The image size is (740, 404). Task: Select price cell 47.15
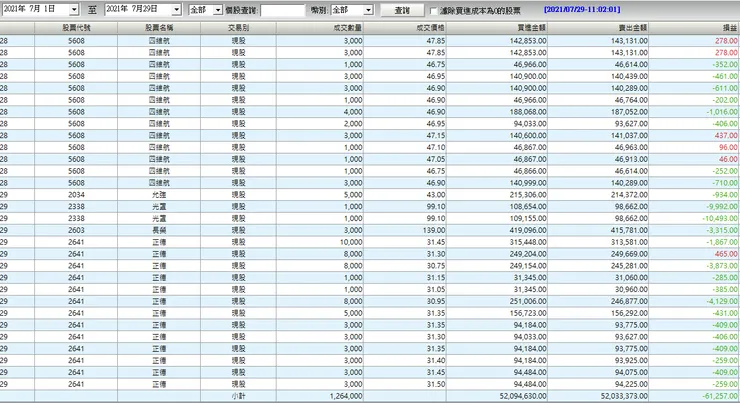click(436, 135)
